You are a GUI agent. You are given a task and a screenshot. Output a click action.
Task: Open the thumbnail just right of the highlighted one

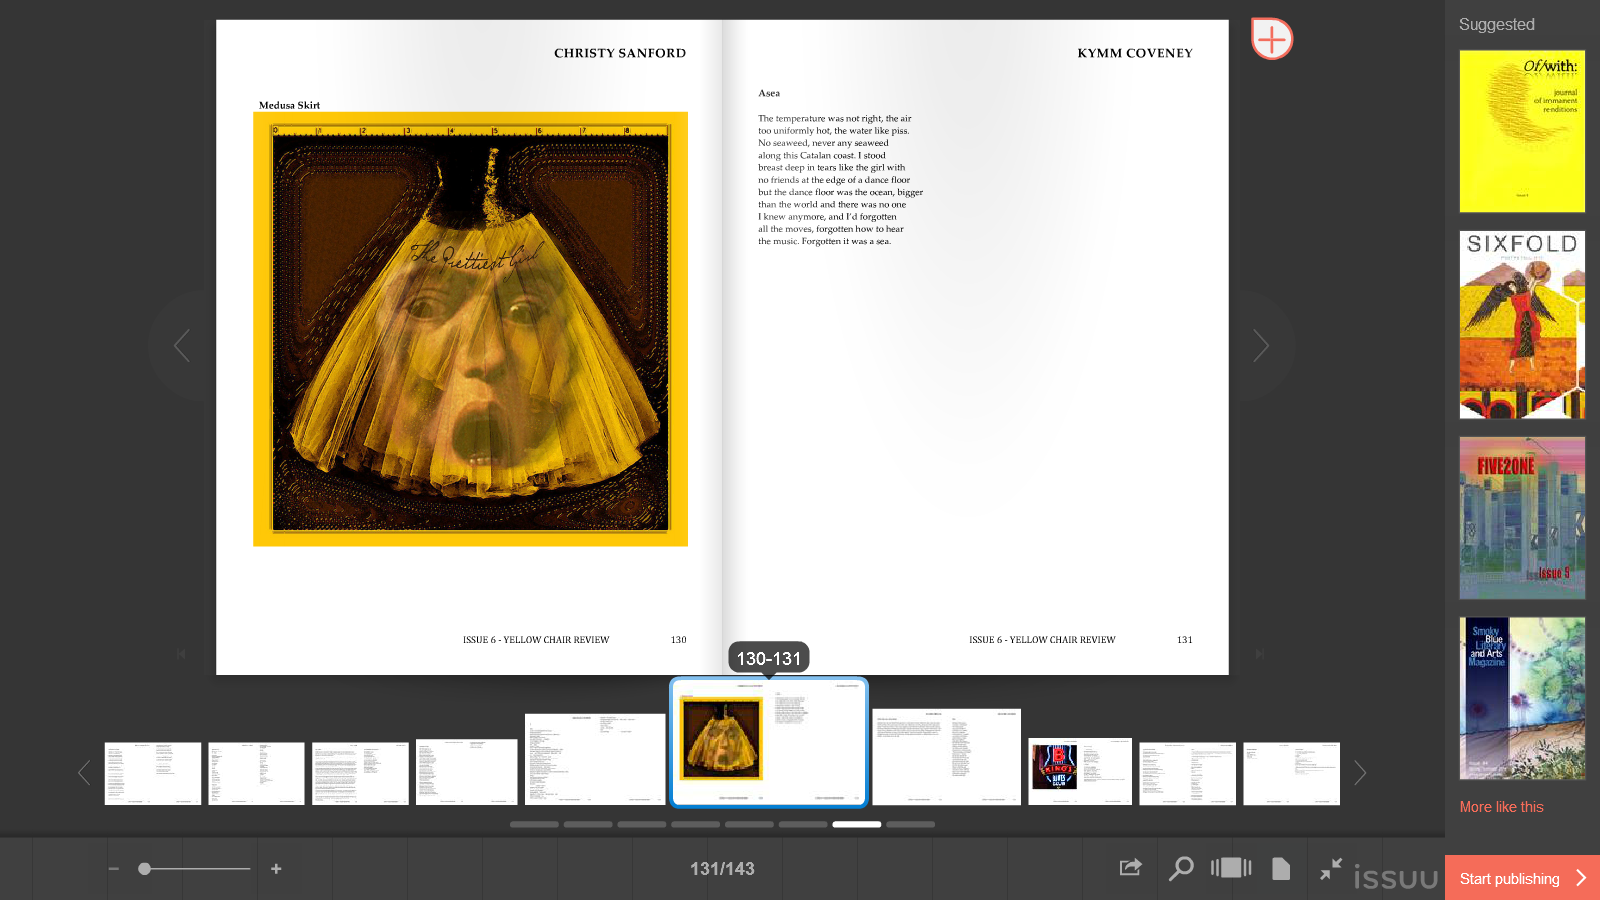(946, 757)
